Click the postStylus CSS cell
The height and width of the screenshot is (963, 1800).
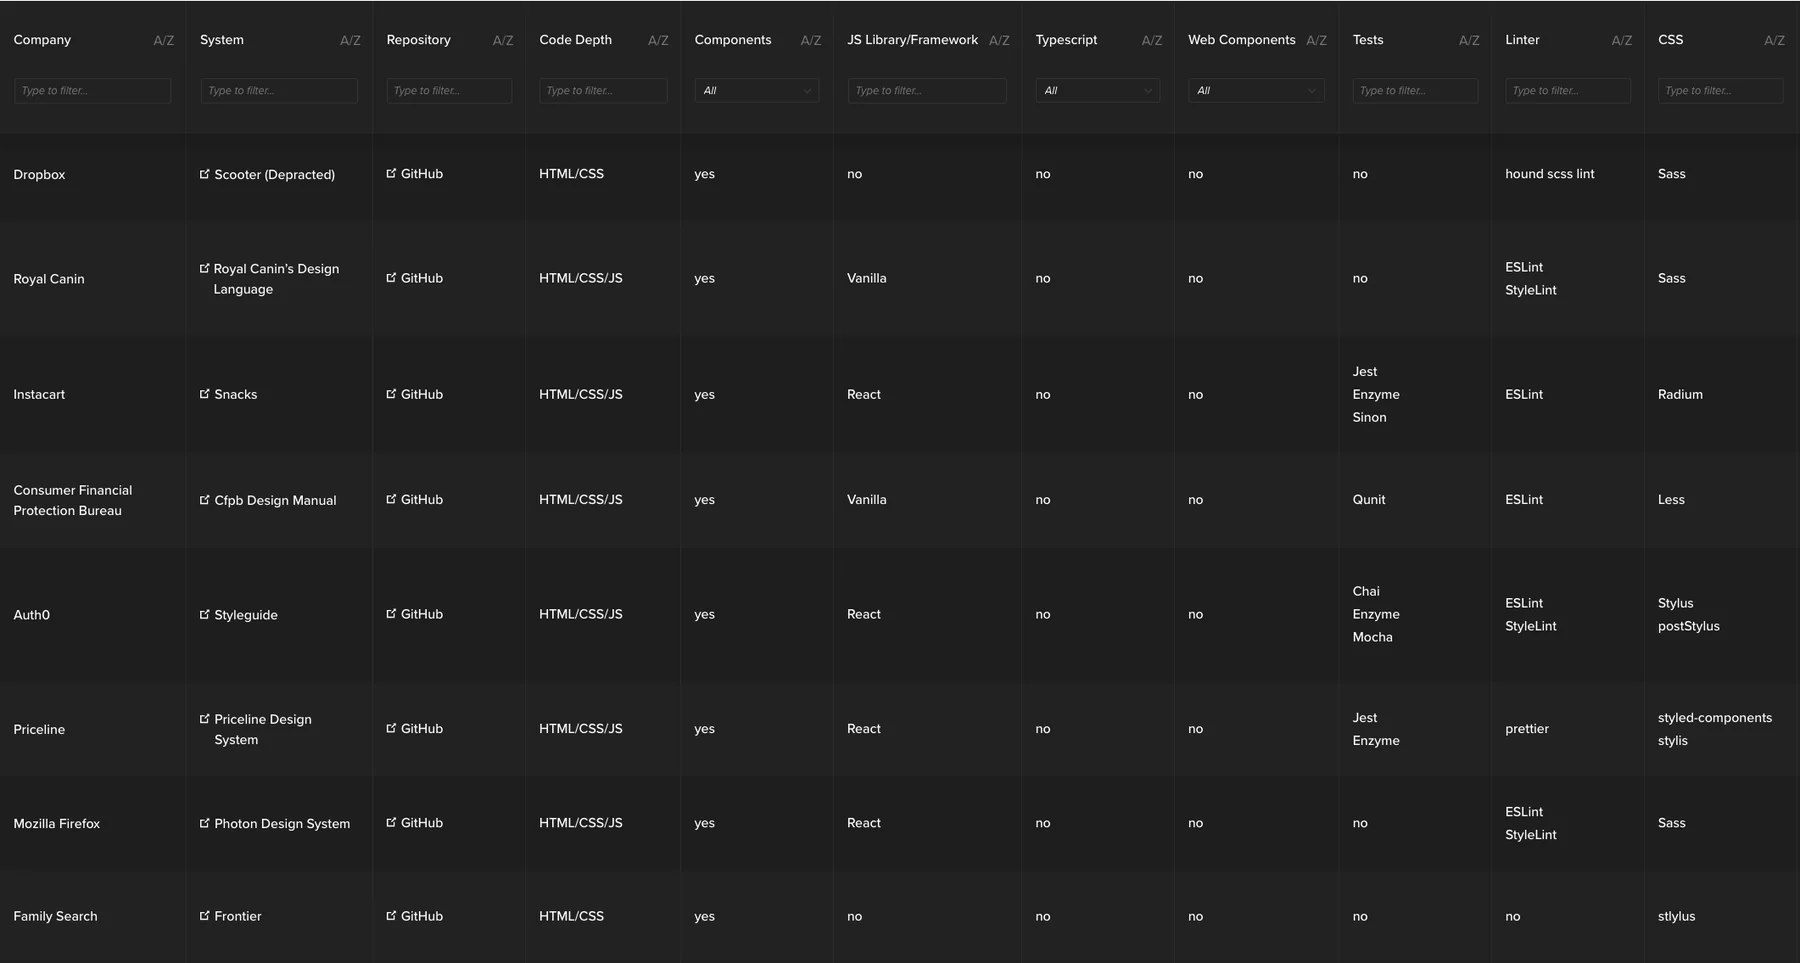(1689, 626)
